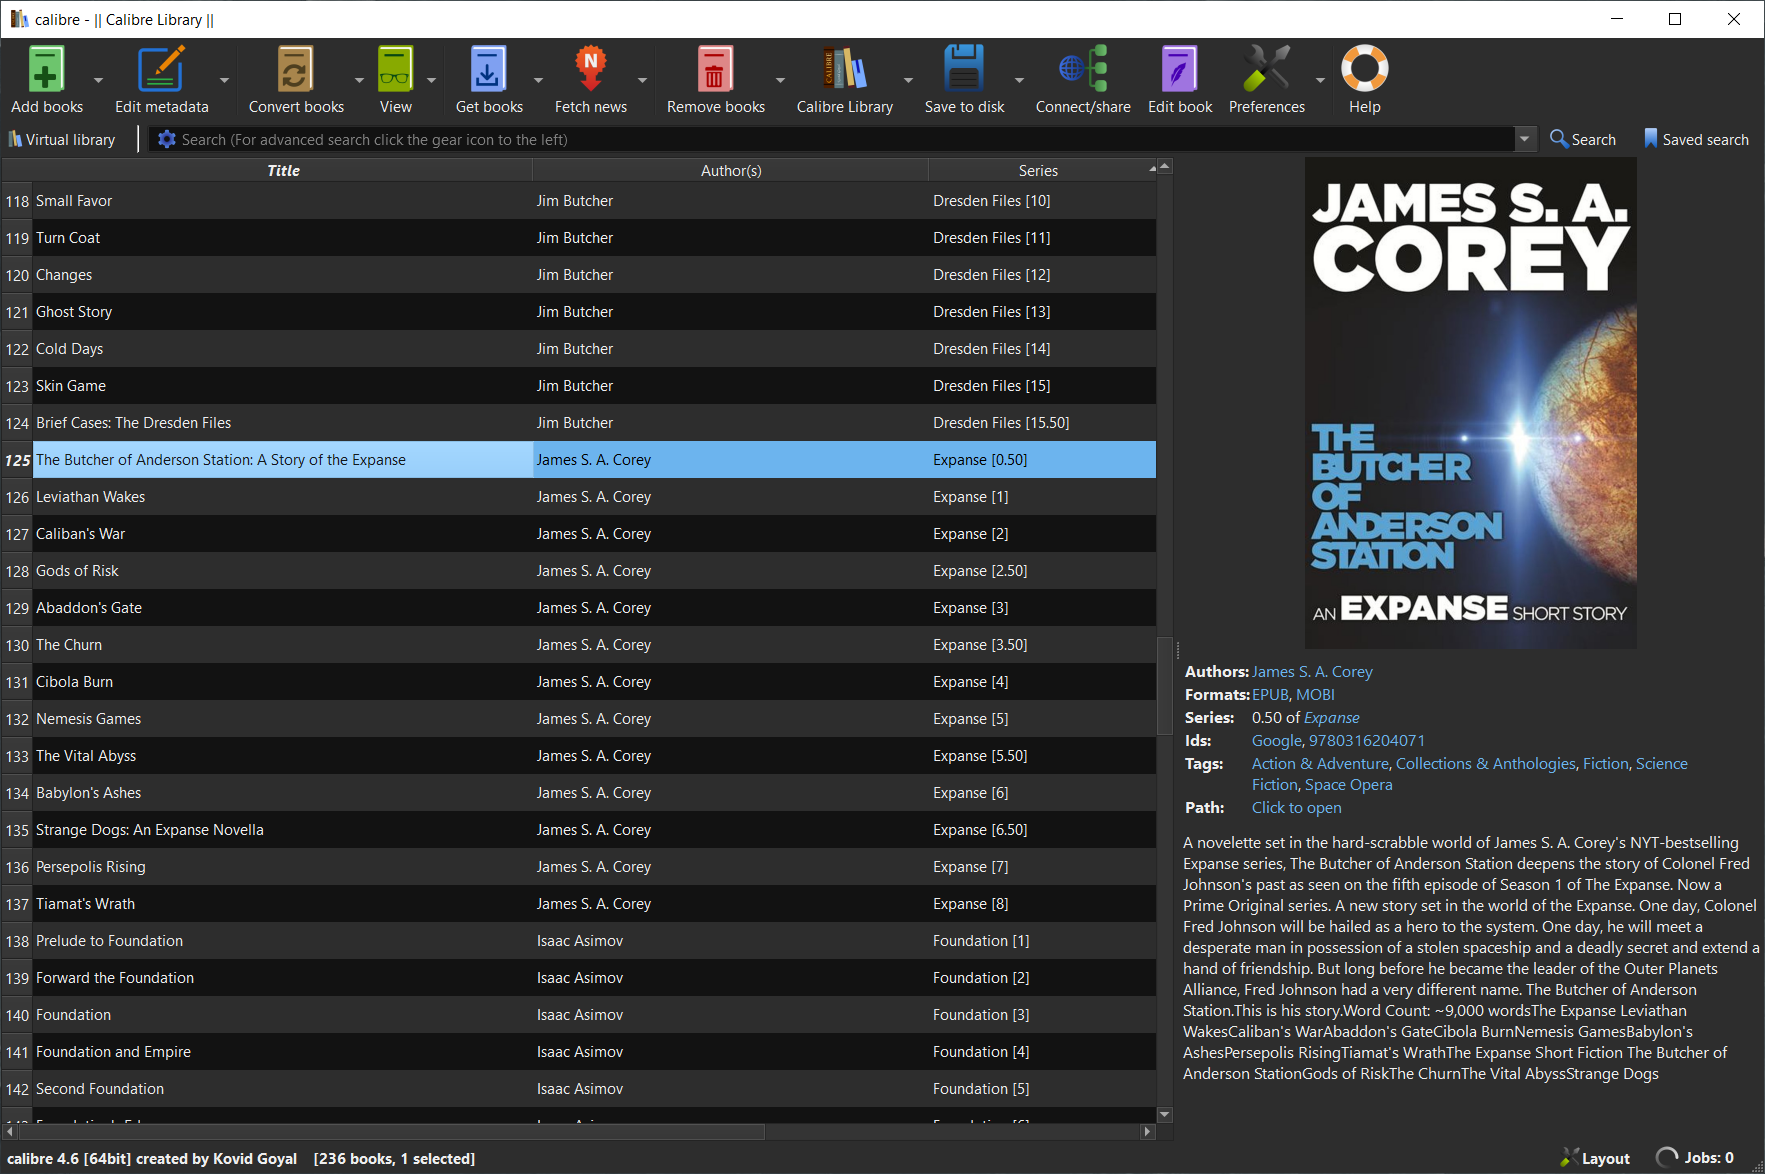Click the Butcher of Anderson Station cover image

[1470, 403]
